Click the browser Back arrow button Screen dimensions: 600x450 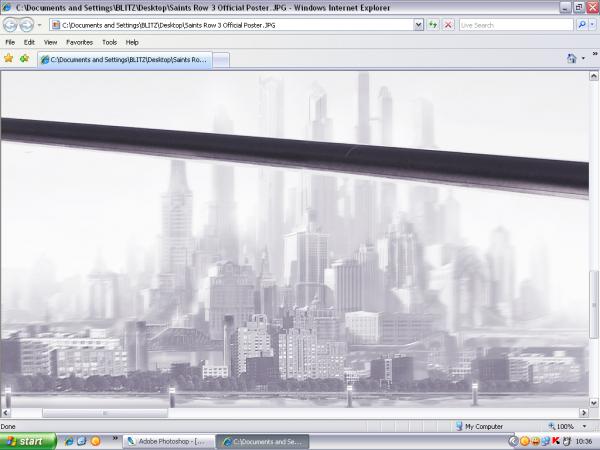click(x=11, y=25)
